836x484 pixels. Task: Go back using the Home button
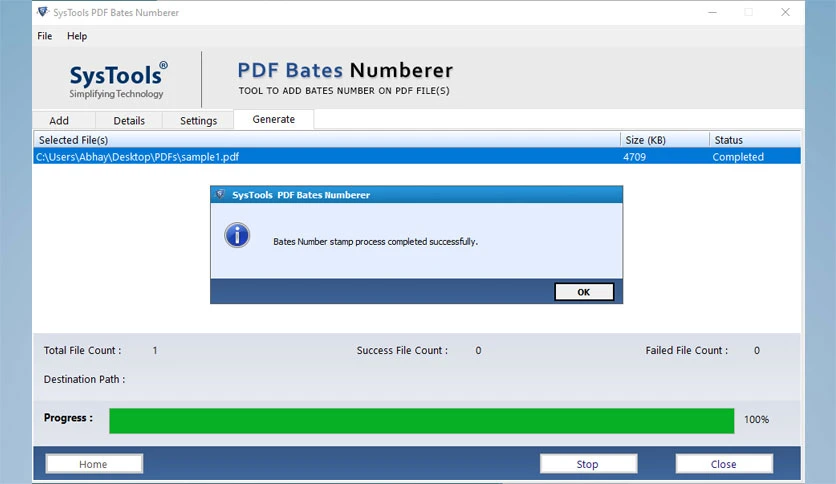pos(94,464)
